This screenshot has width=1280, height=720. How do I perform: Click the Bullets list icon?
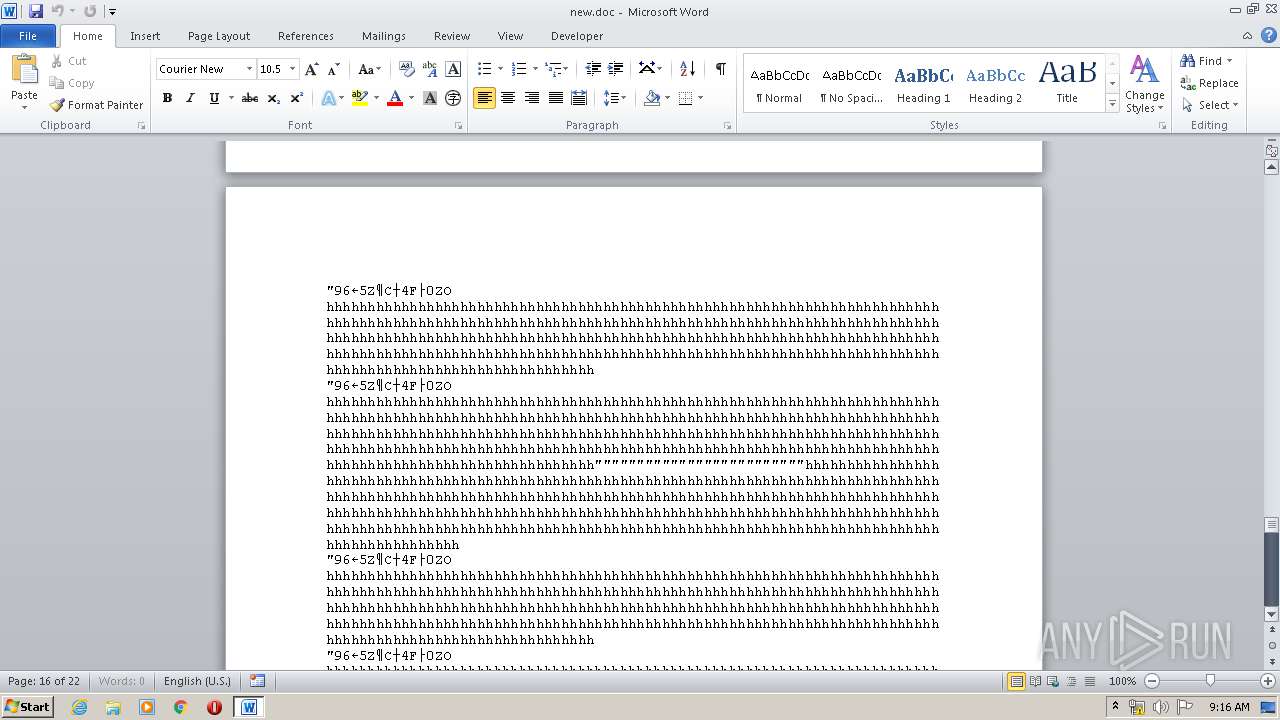(484, 69)
